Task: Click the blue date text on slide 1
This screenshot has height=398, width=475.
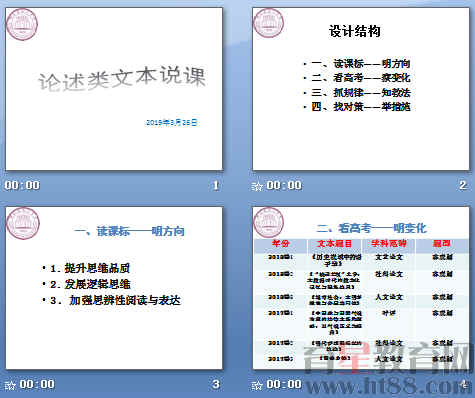Action: coord(172,122)
